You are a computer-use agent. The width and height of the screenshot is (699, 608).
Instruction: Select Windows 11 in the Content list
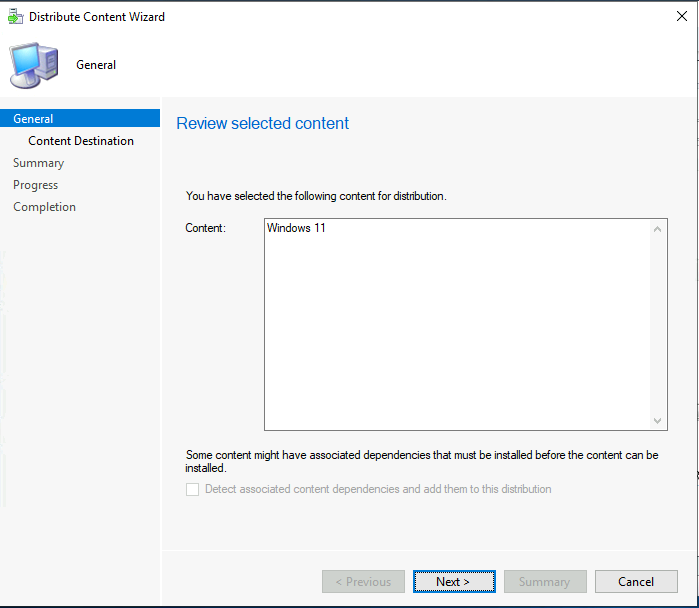296,228
